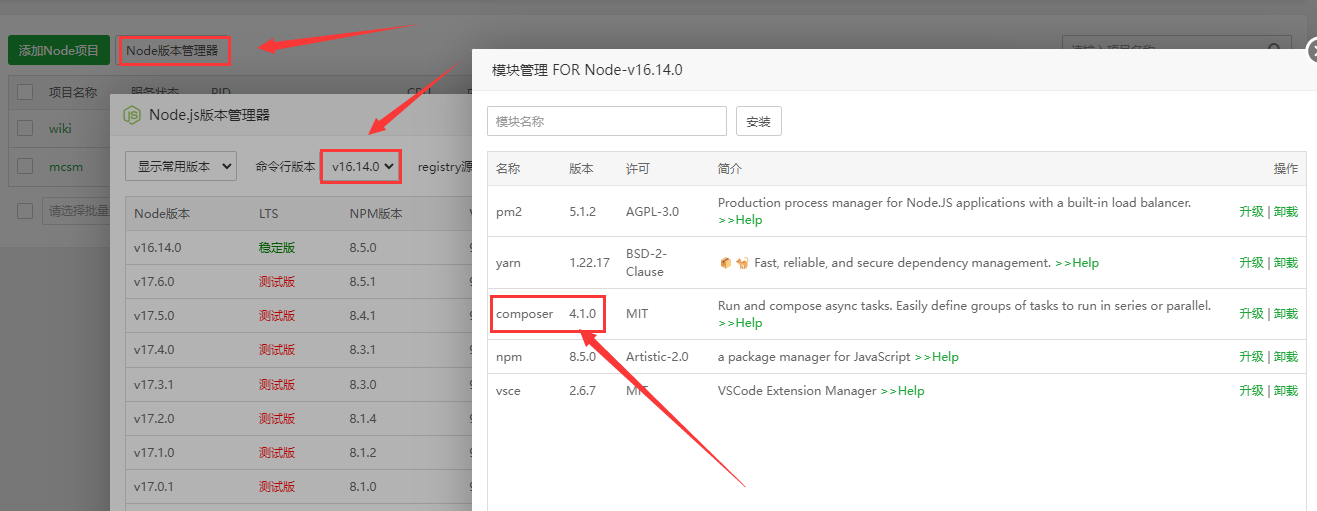This screenshot has width=1317, height=511.
Task: Select the v17.4.0 version row
Action: click(x=298, y=350)
